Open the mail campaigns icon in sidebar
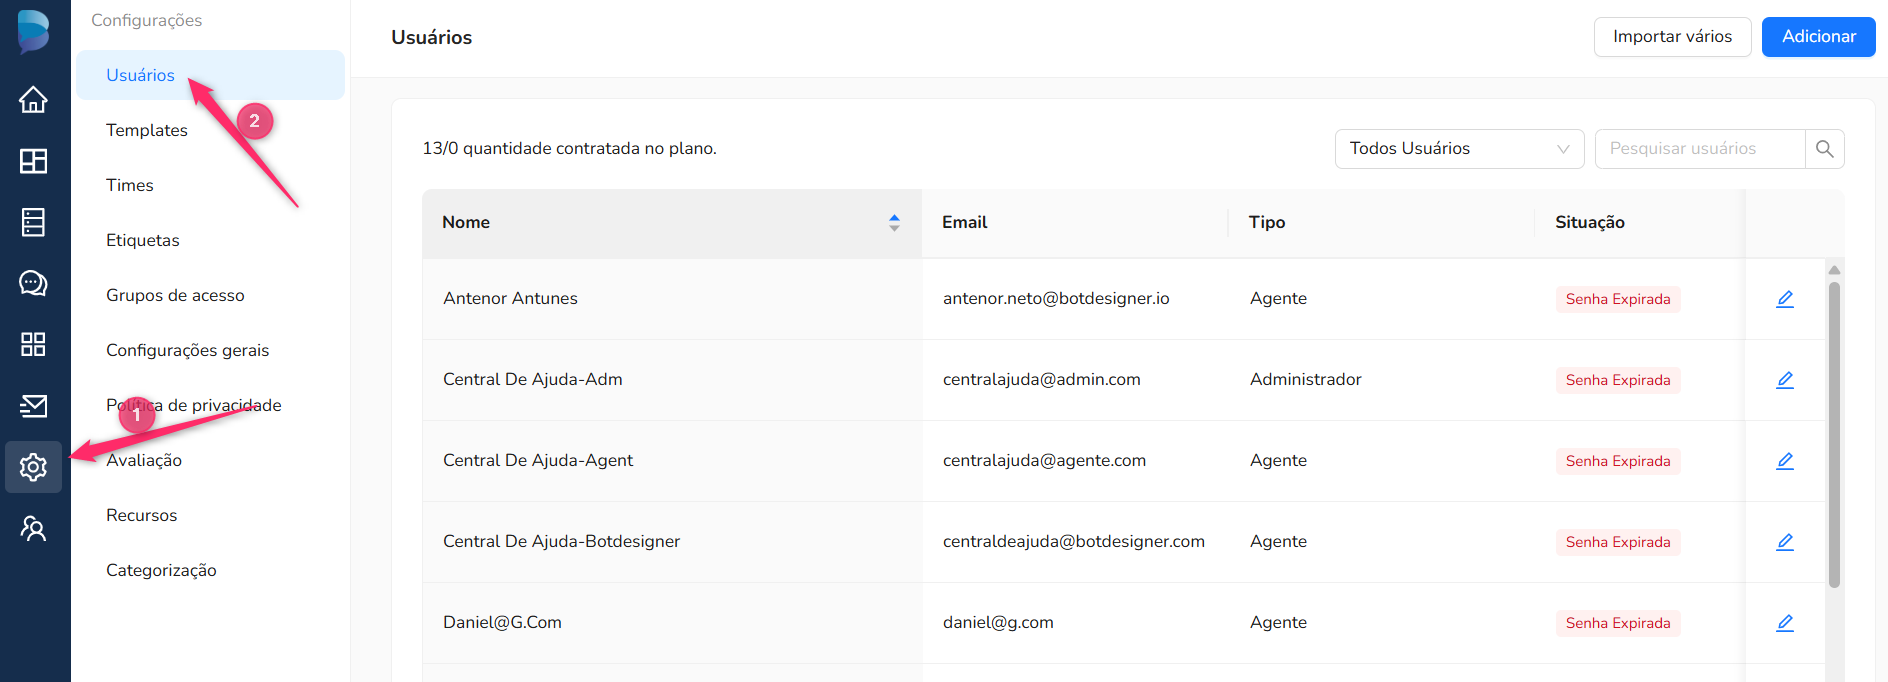Image resolution: width=1888 pixels, height=682 pixels. pos(33,406)
